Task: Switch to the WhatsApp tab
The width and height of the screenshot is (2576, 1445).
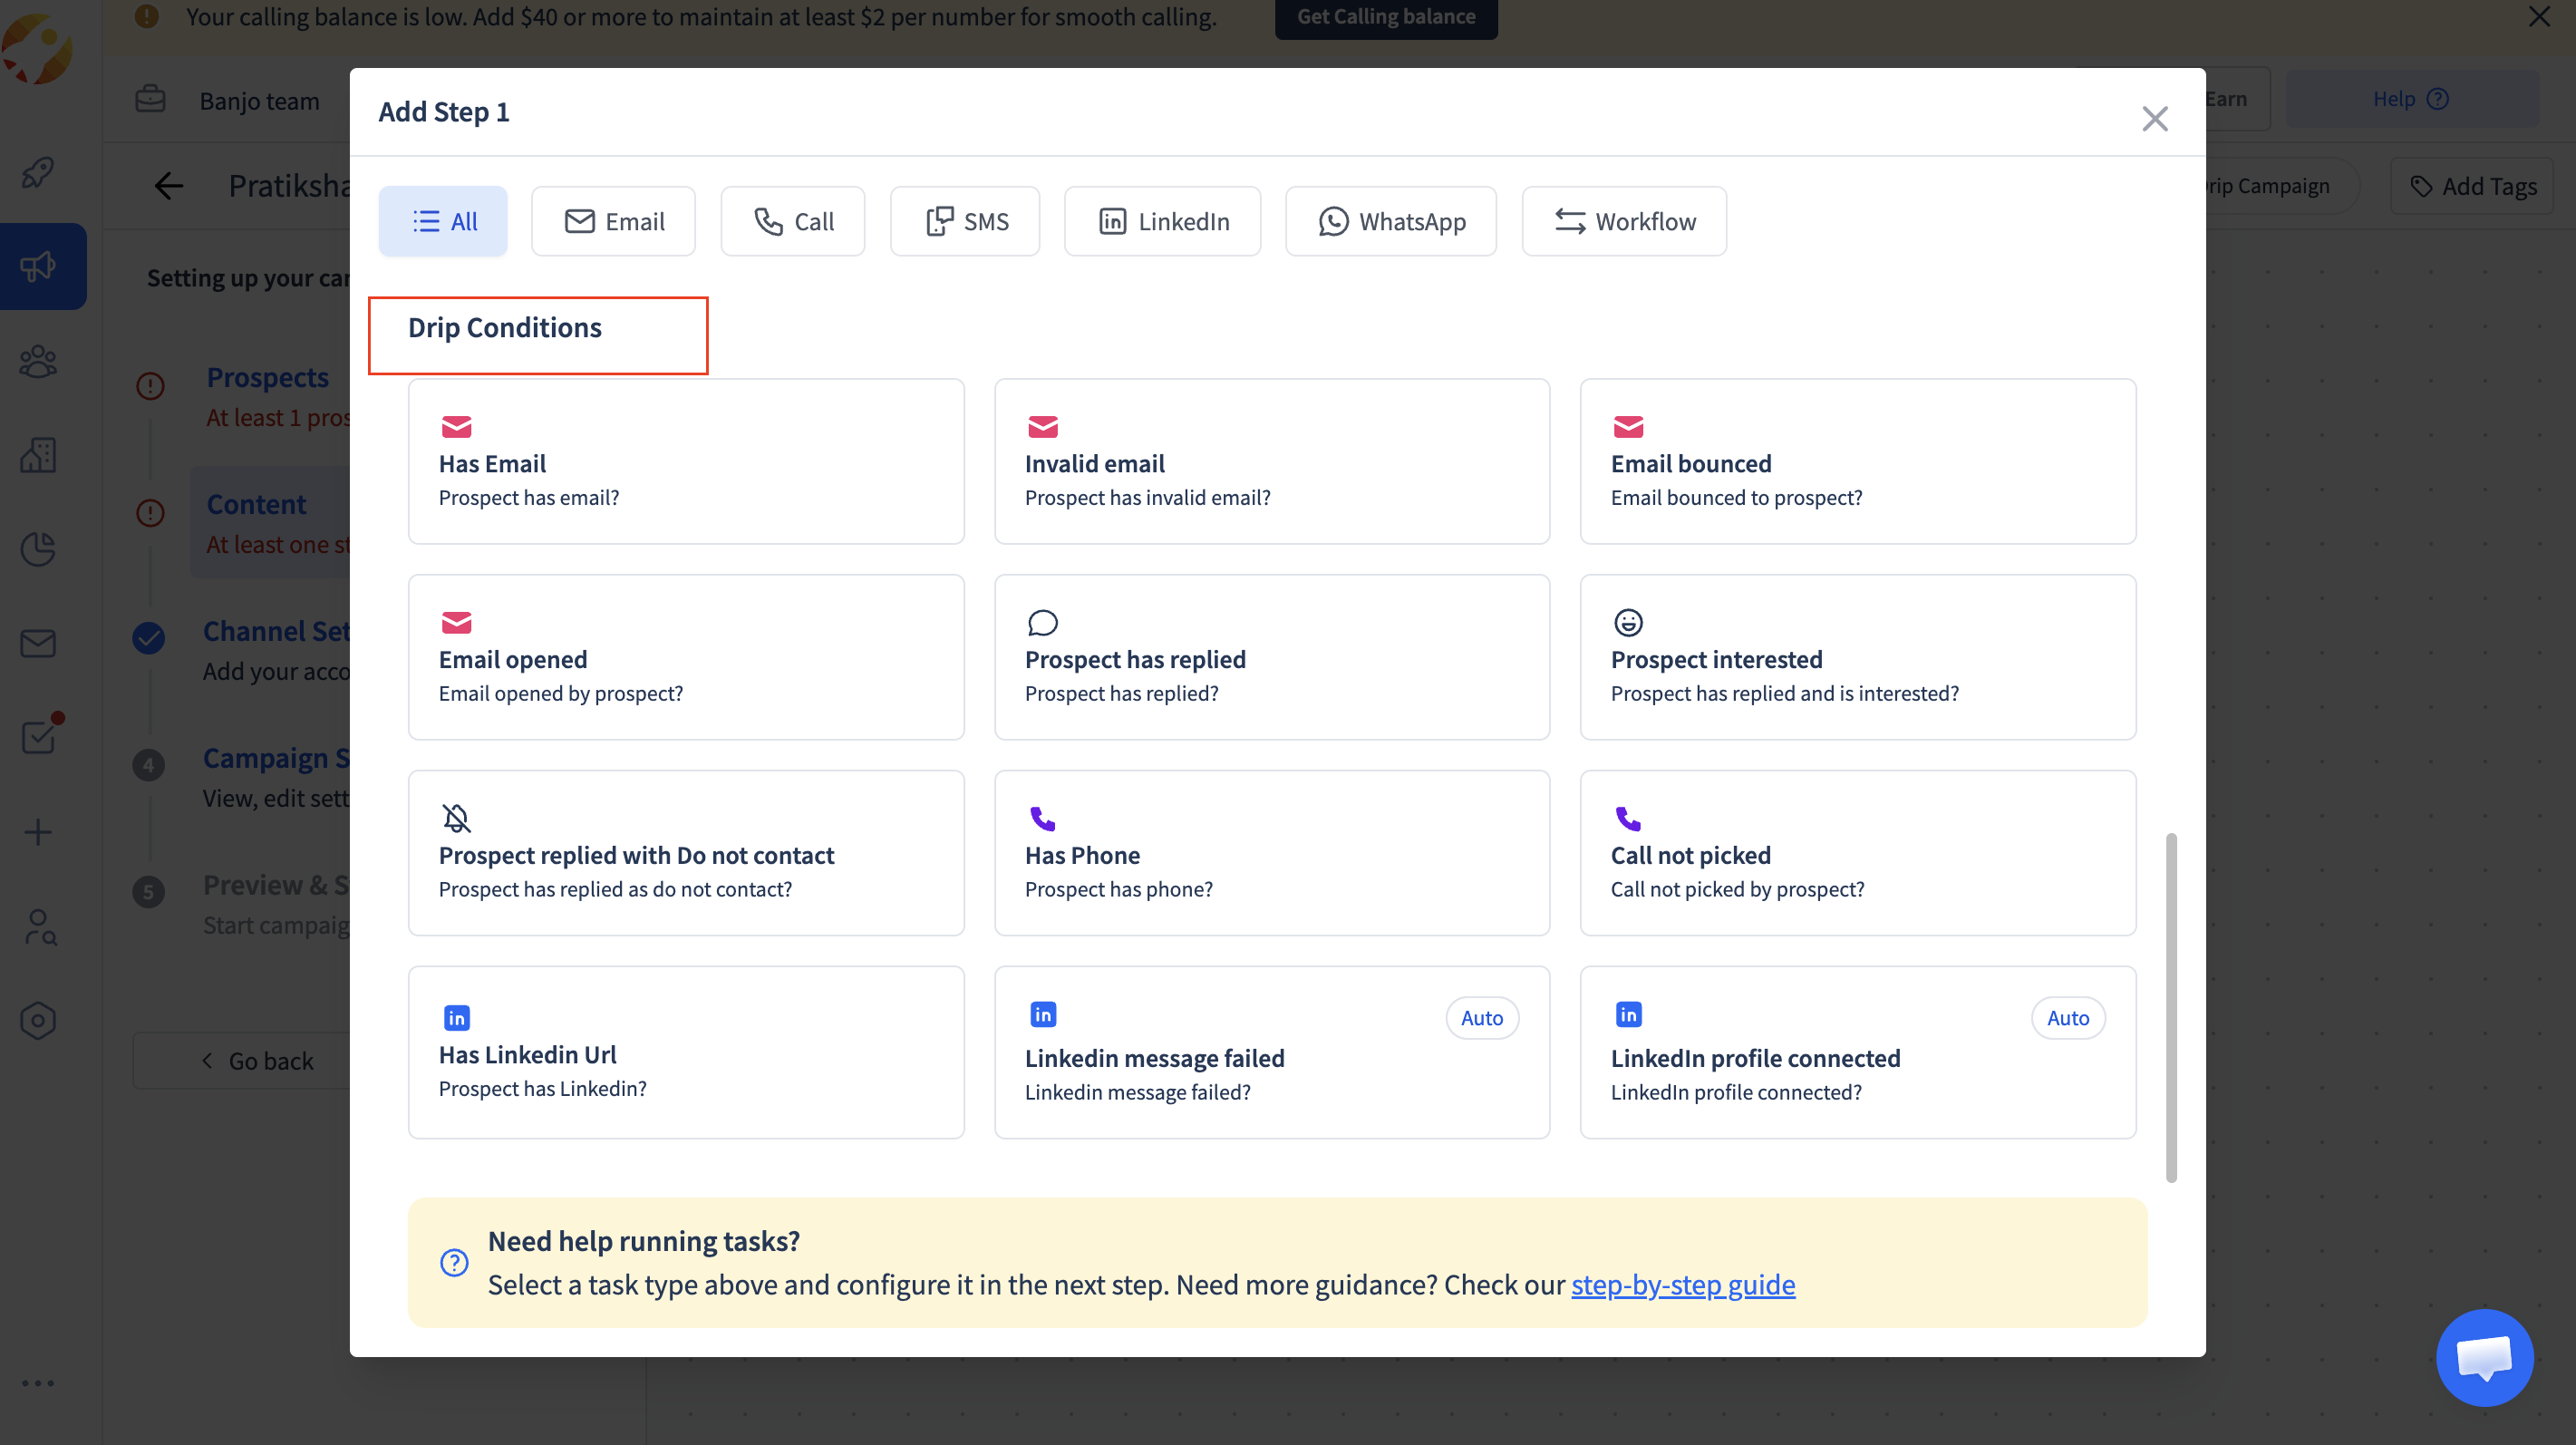Action: [x=1391, y=221]
